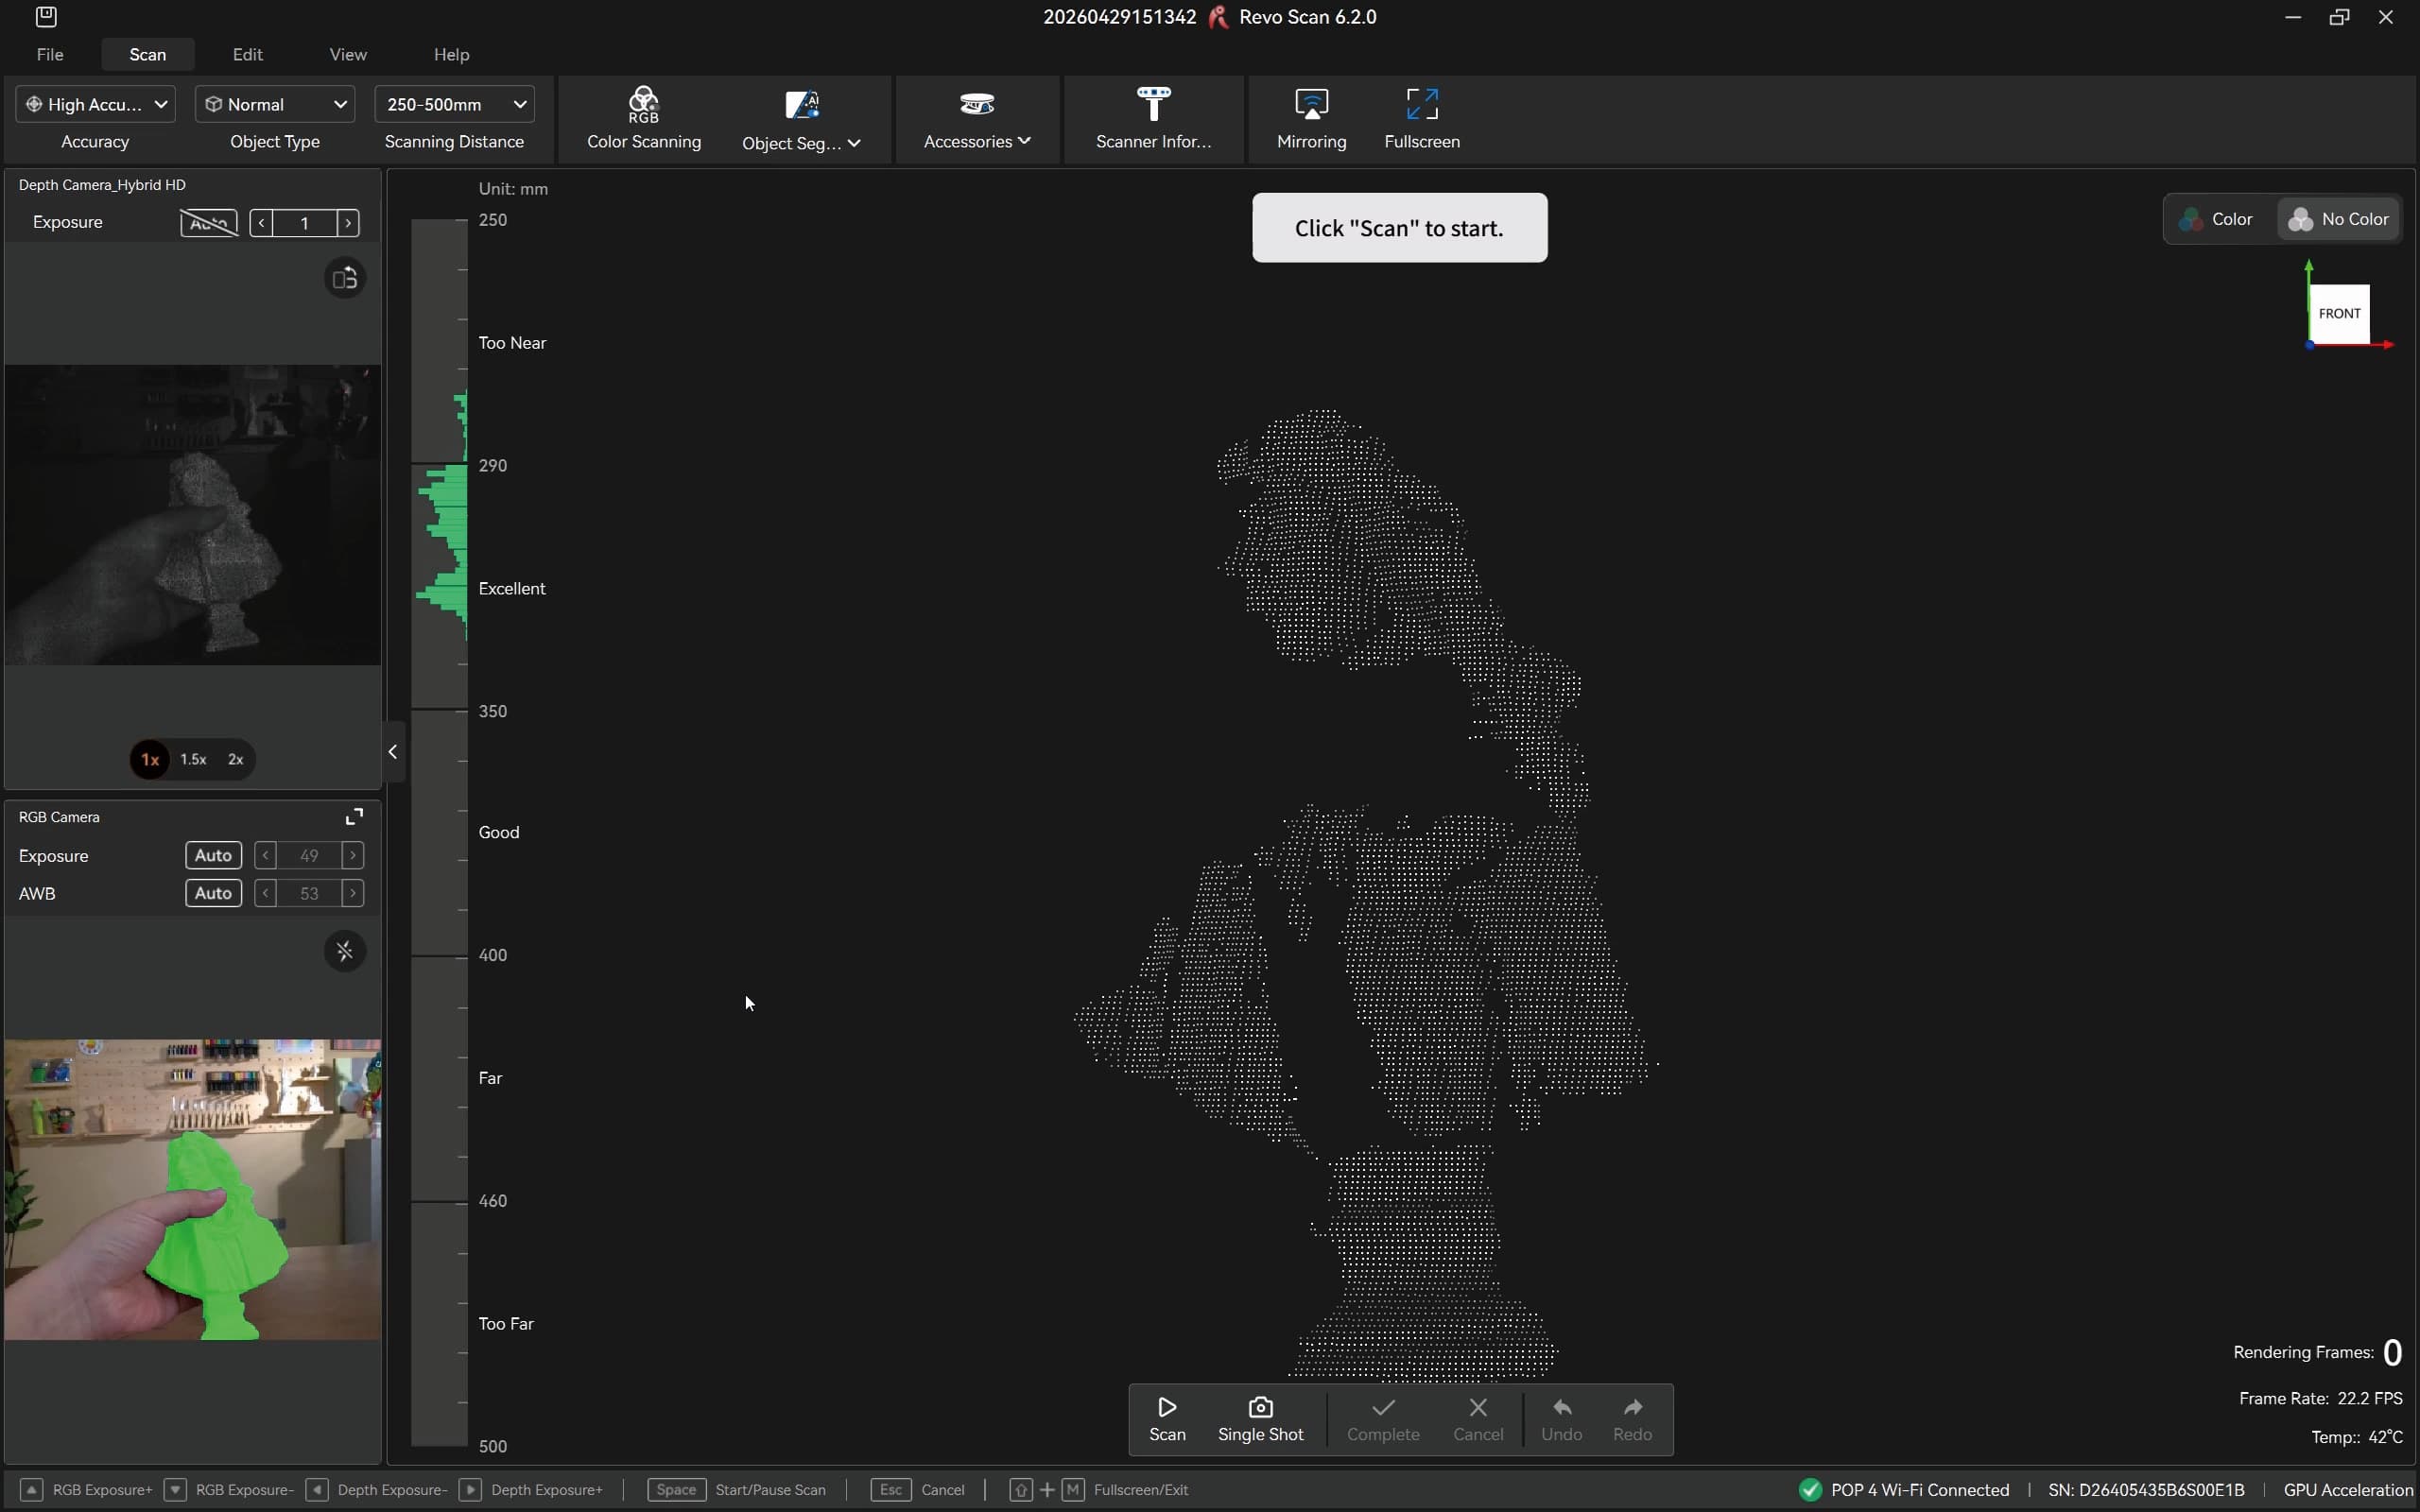The image size is (2420, 1512).
Task: Click the RGB camera preview image
Action: pos(192,1190)
